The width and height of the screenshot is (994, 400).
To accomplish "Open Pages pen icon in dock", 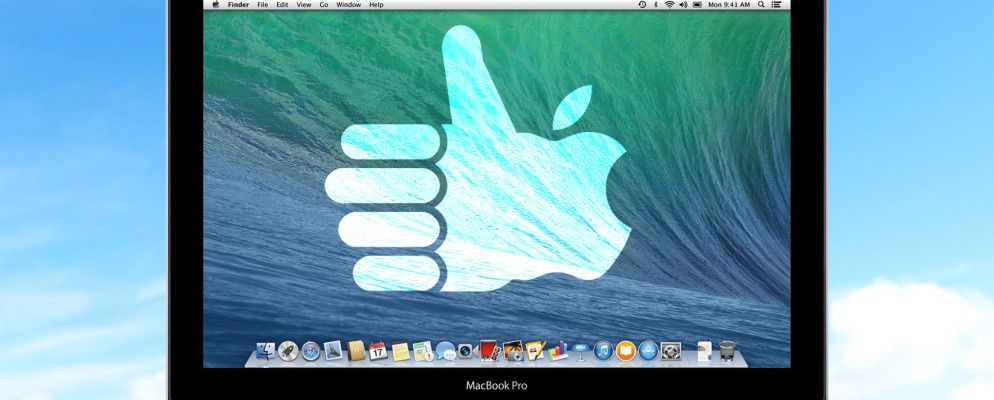I will (535, 351).
